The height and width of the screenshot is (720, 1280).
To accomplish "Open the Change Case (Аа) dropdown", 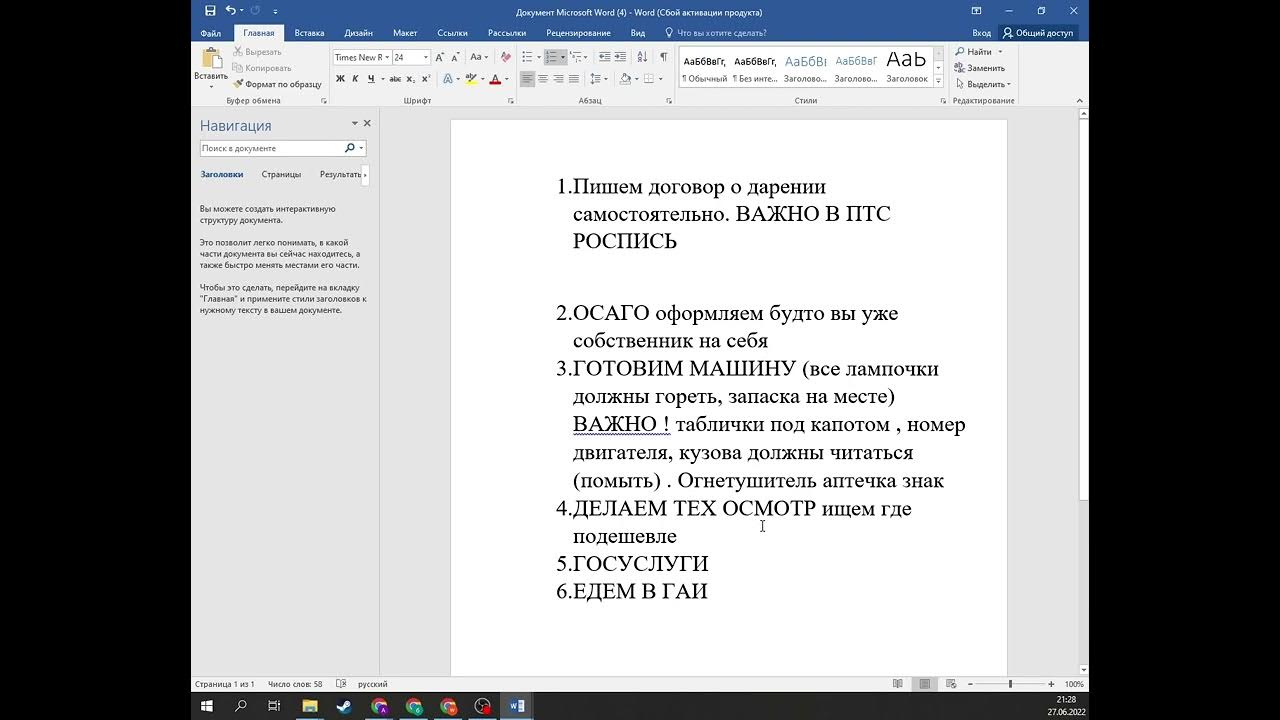I will [480, 57].
